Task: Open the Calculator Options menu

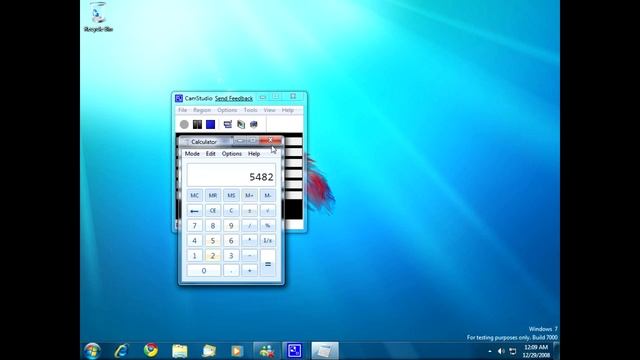Action: click(231, 153)
